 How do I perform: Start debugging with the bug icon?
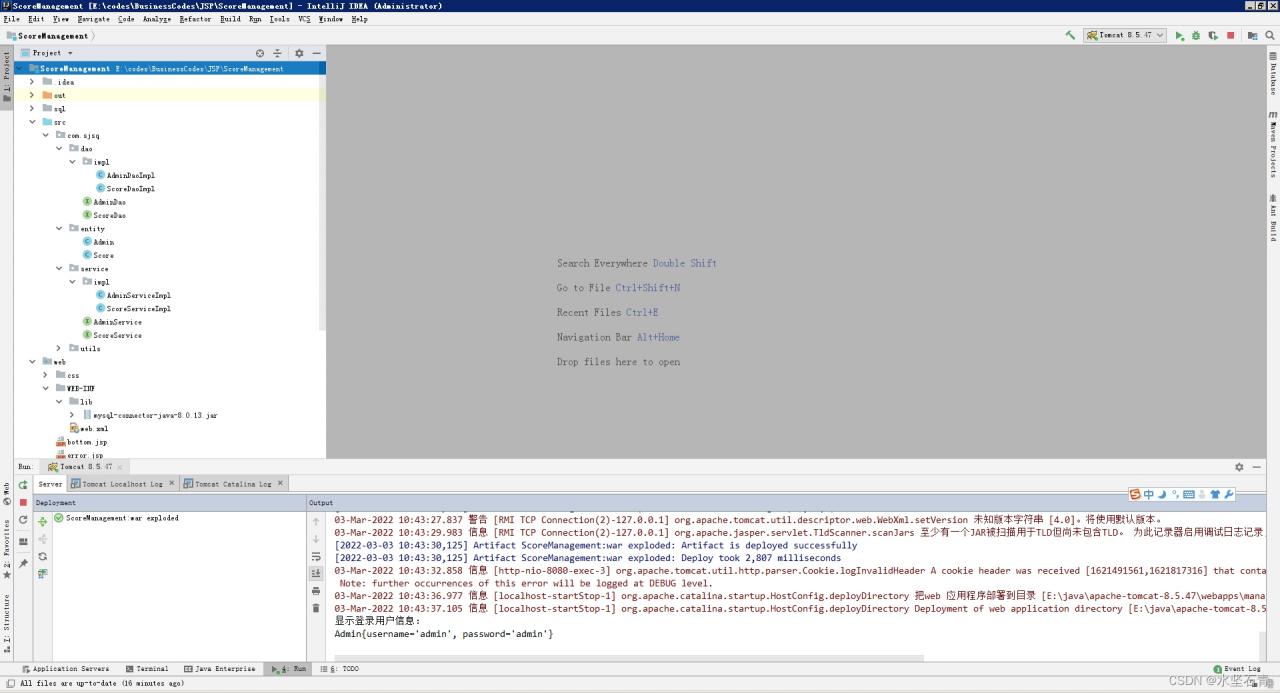click(1196, 35)
